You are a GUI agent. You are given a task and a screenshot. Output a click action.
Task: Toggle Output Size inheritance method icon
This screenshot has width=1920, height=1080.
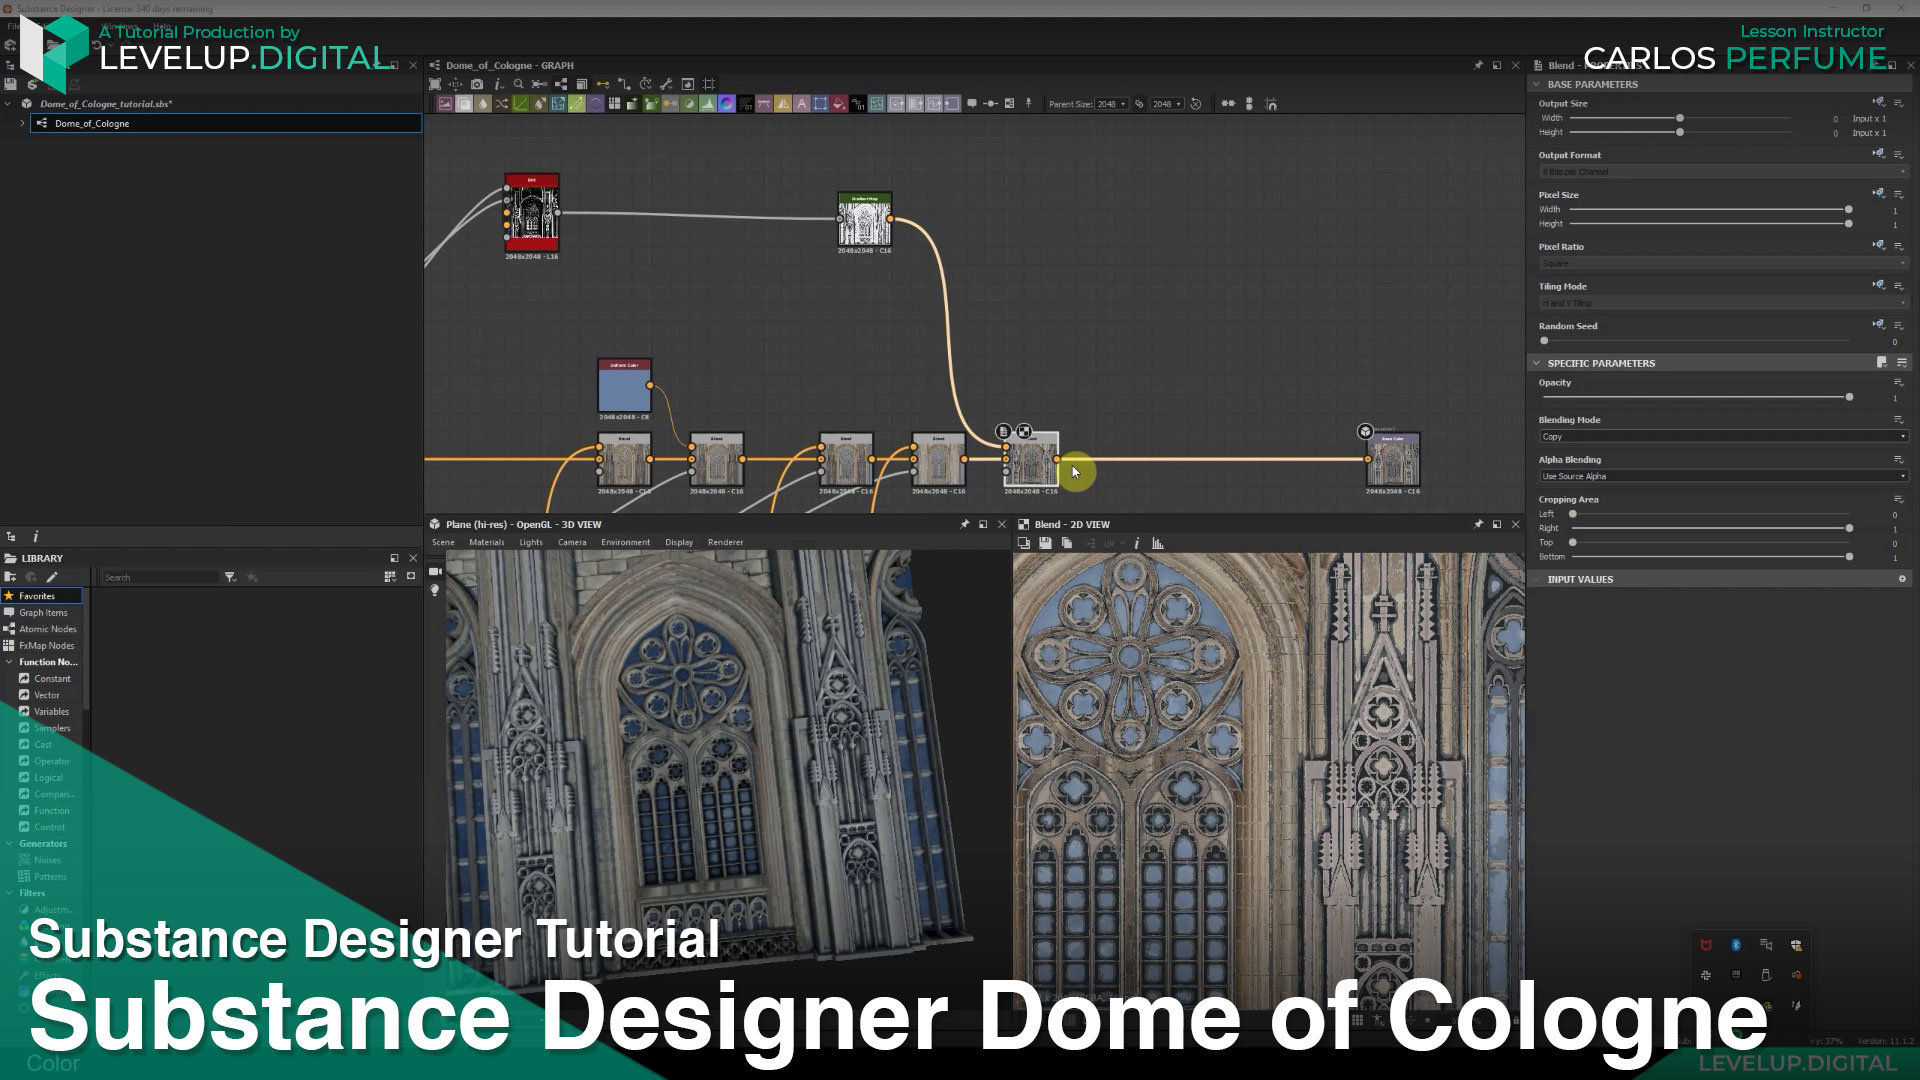click(x=1879, y=102)
